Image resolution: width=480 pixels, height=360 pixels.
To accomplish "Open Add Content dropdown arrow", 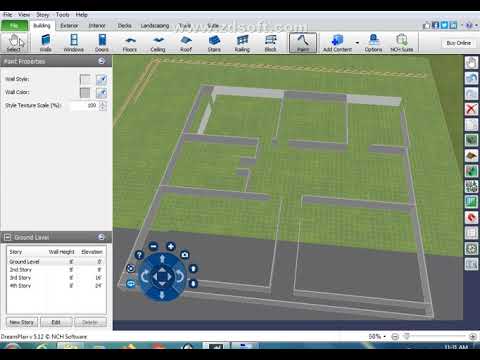I will coord(357,43).
